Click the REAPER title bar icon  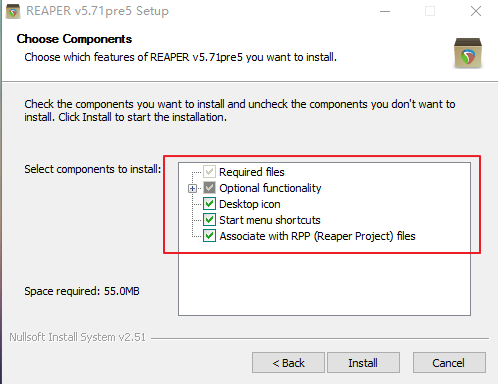13,11
